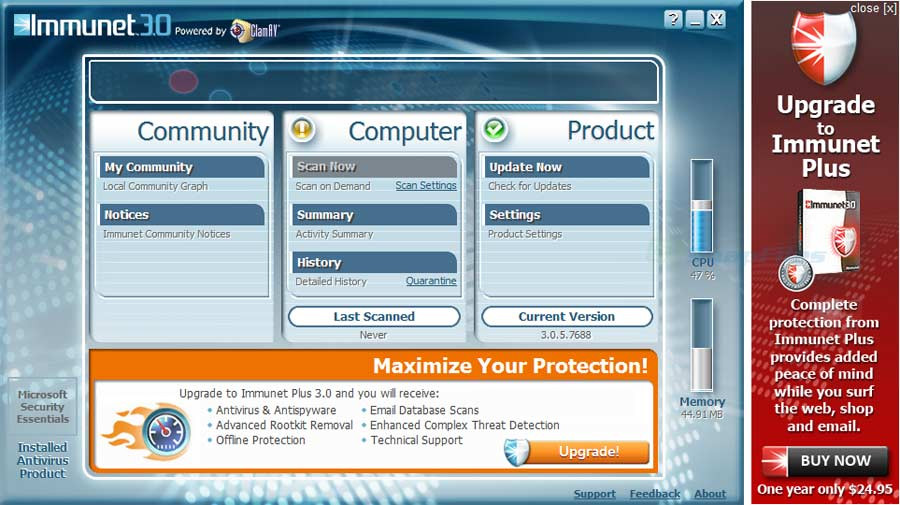Screen dimensions: 900x505
Task: Click the Detailed History text
Action: (331, 282)
